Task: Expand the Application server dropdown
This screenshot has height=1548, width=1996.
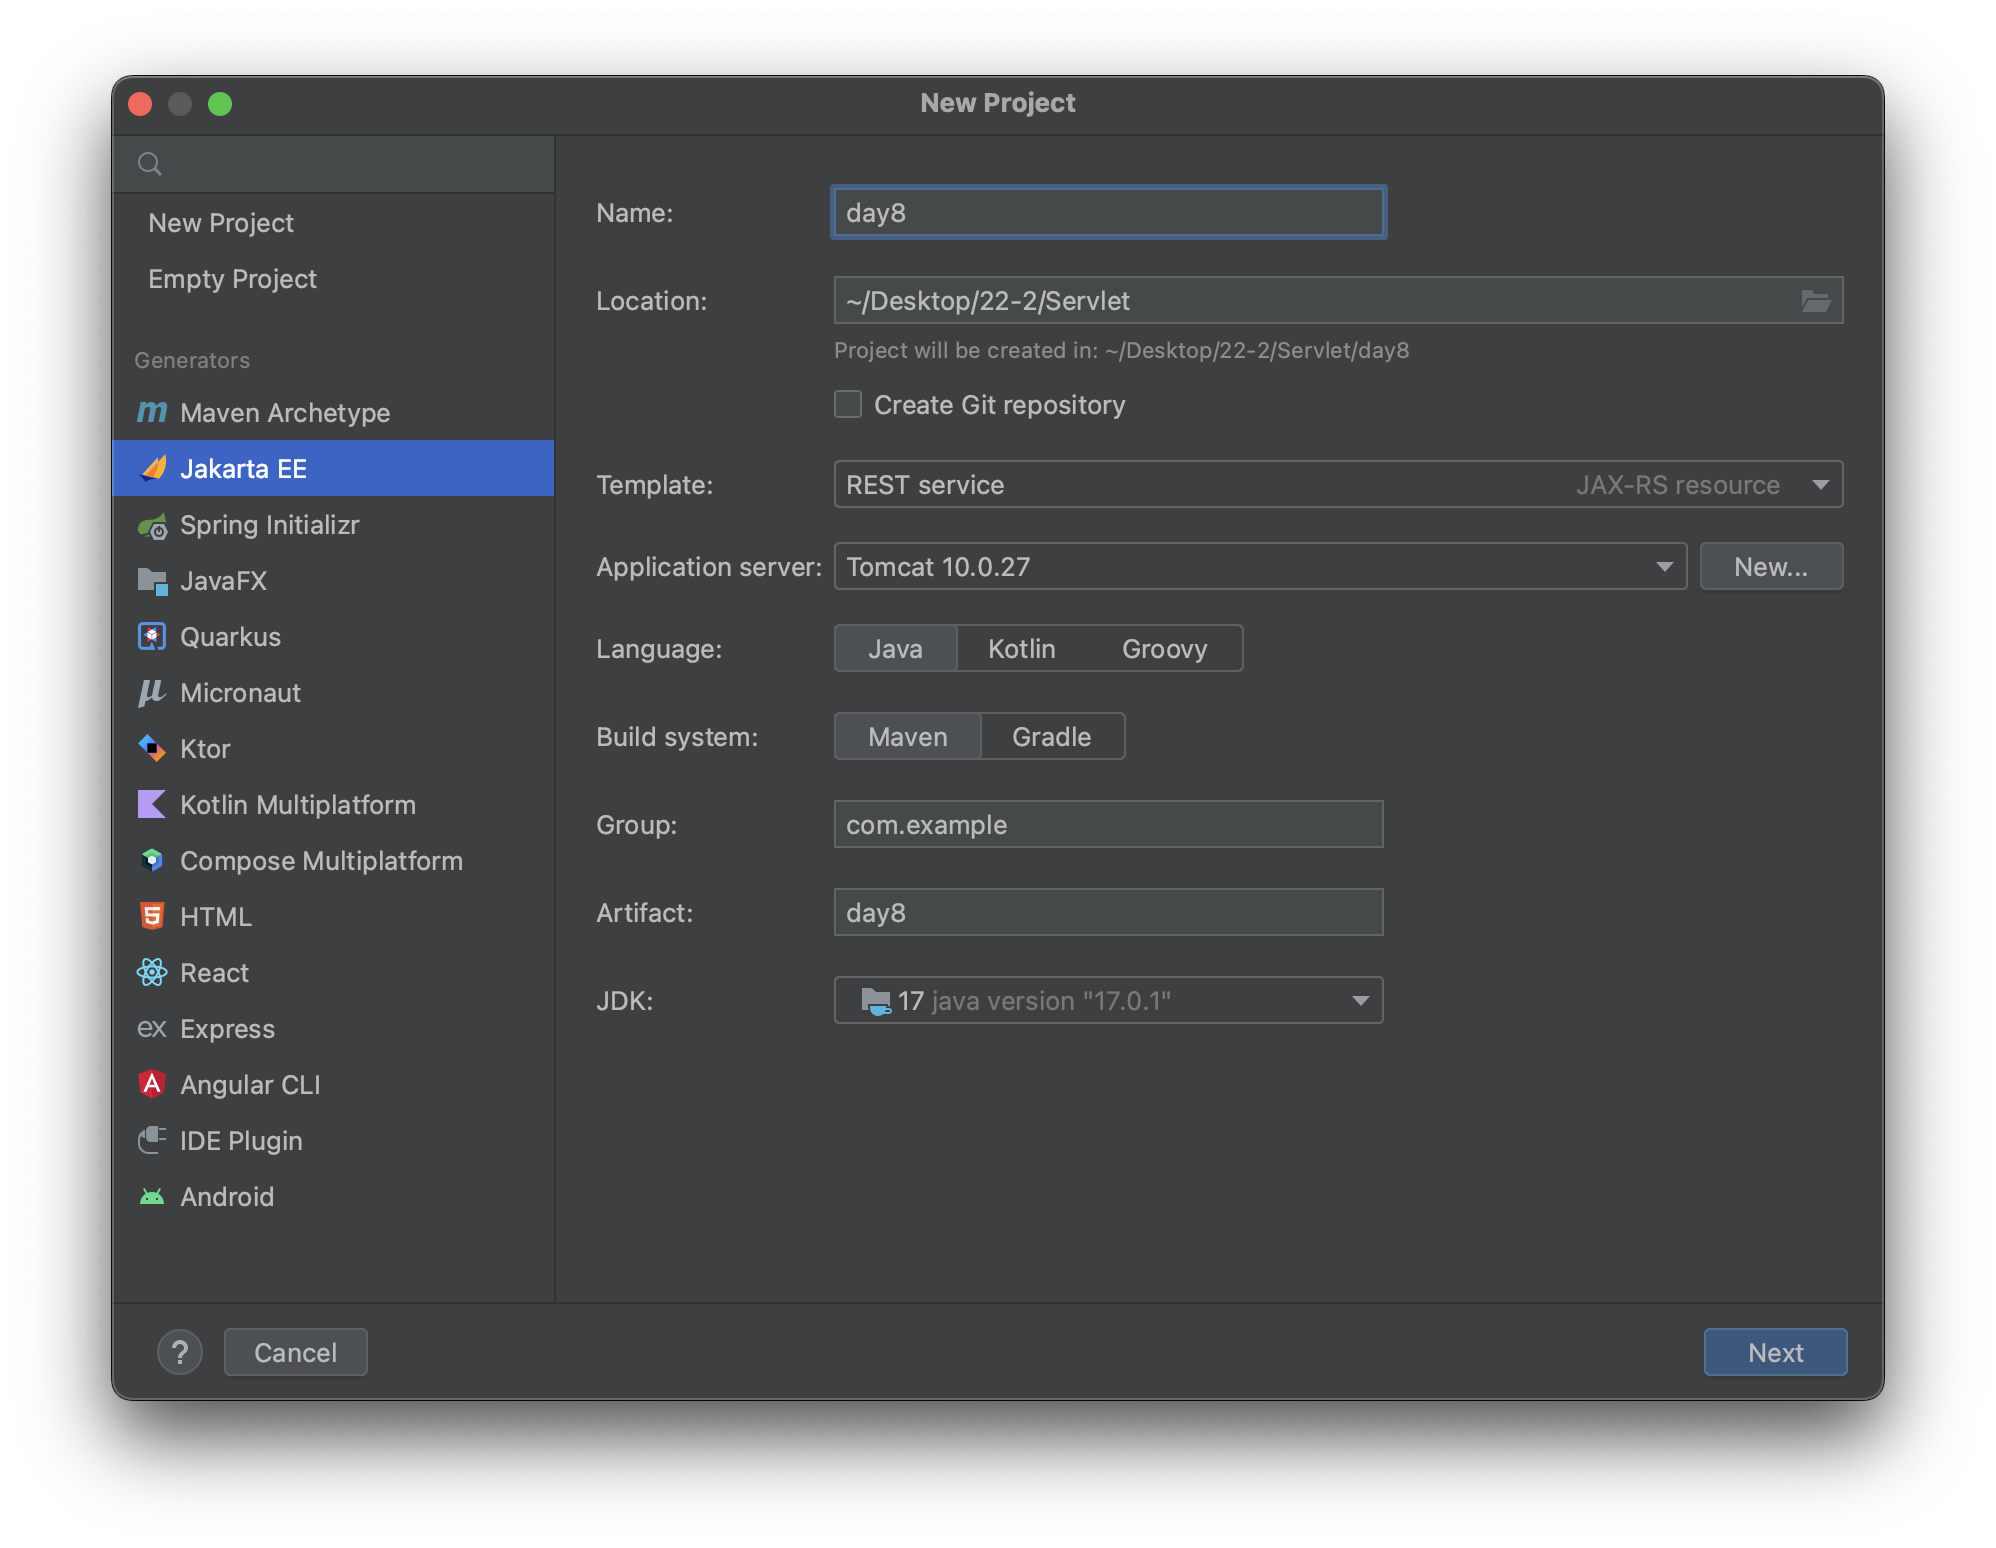Action: coord(1260,567)
